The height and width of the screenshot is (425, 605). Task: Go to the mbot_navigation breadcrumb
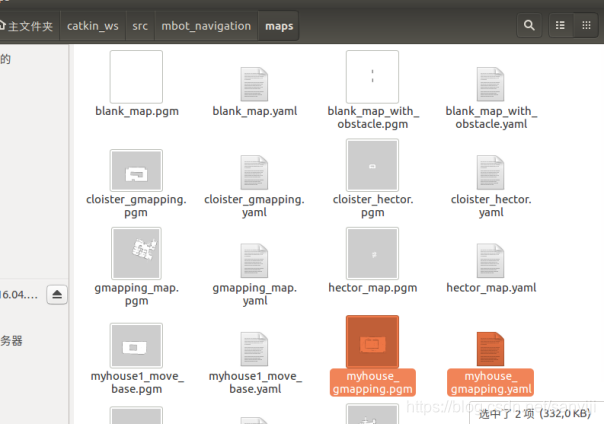(206, 26)
